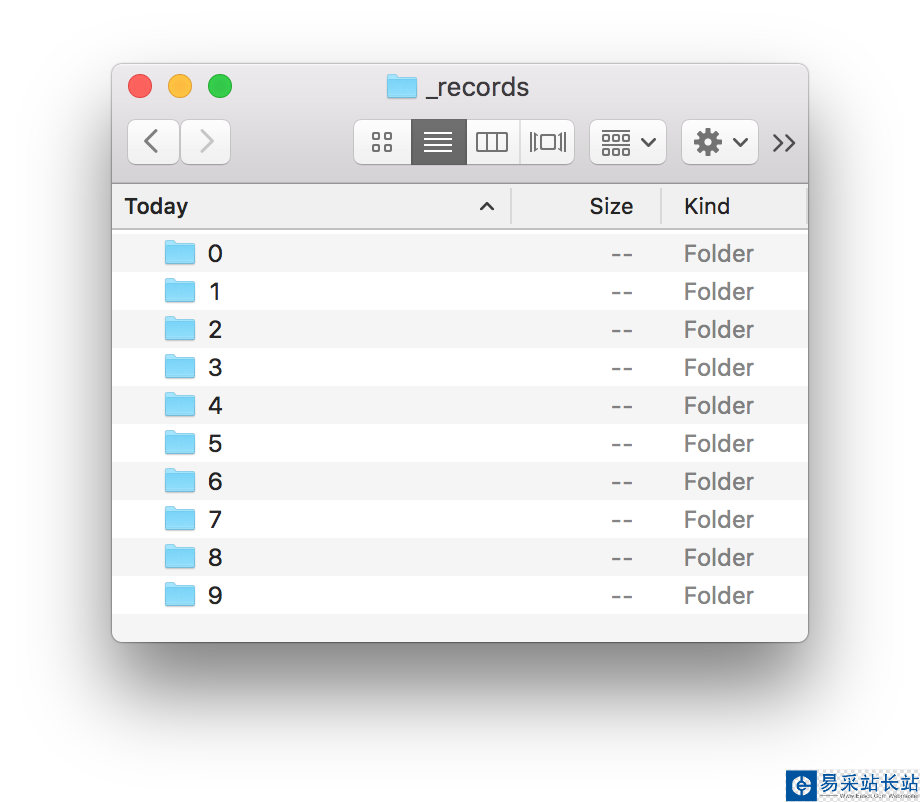
Task: Select folder icon of row 1
Action: click(x=180, y=291)
